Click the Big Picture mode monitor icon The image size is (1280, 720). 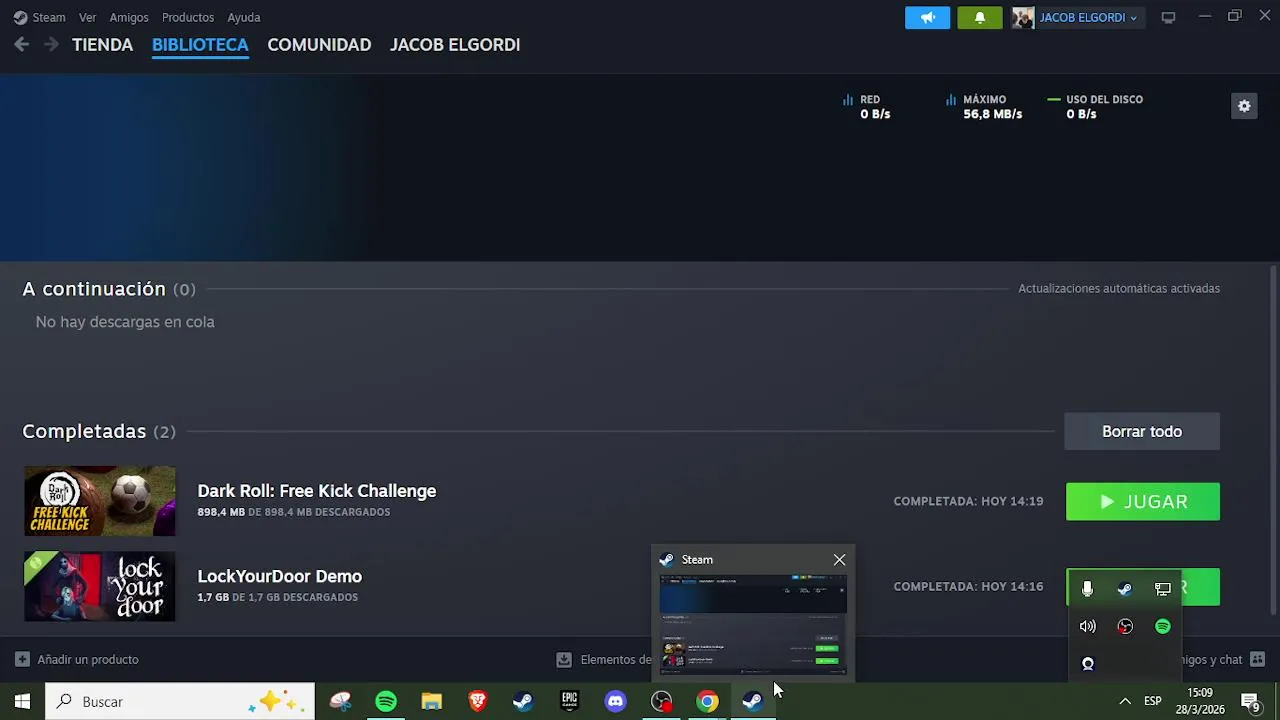[x=1168, y=17]
